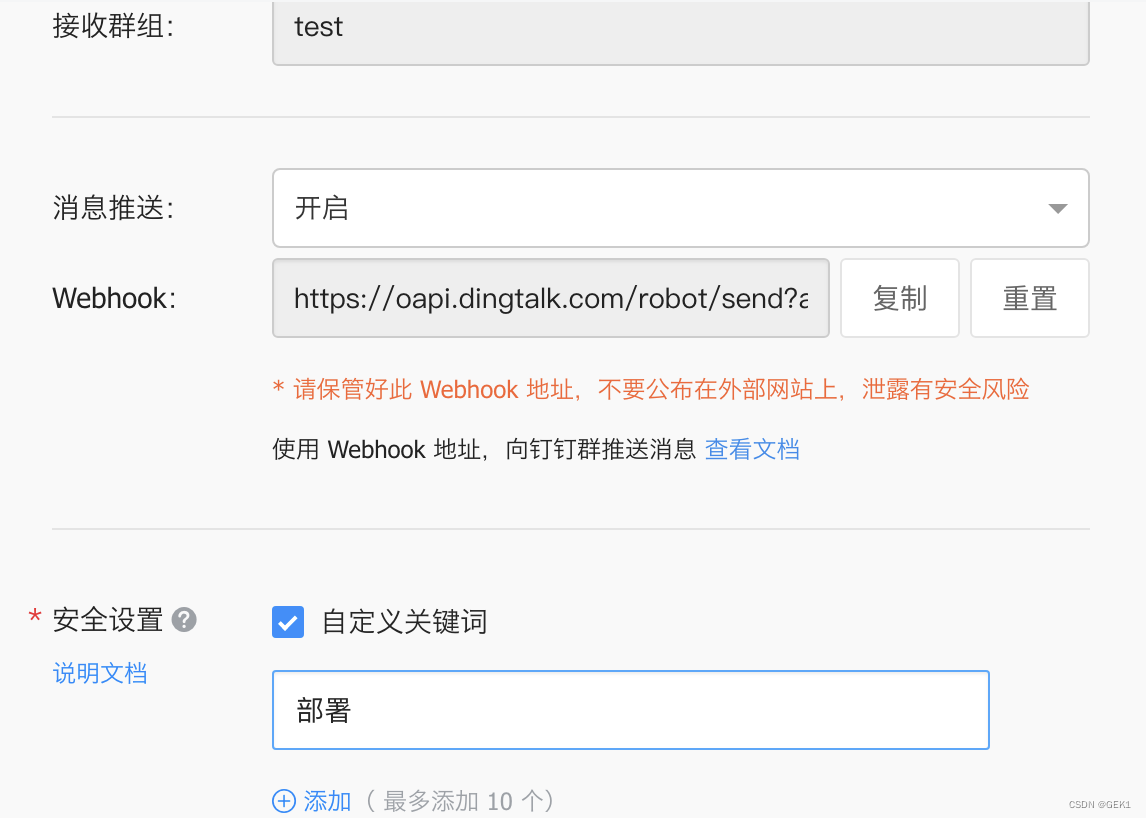Open the 消息推送 dropdown showing 开启
1146x818 pixels.
pyautogui.click(x=680, y=208)
